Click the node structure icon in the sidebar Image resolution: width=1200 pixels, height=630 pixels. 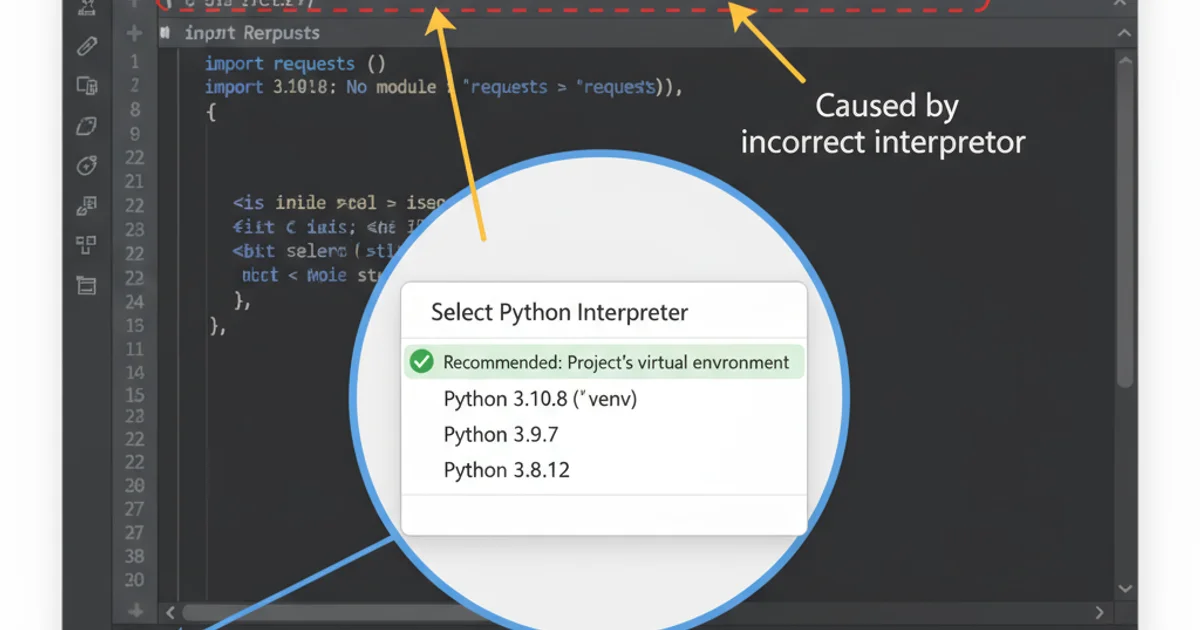[86, 245]
